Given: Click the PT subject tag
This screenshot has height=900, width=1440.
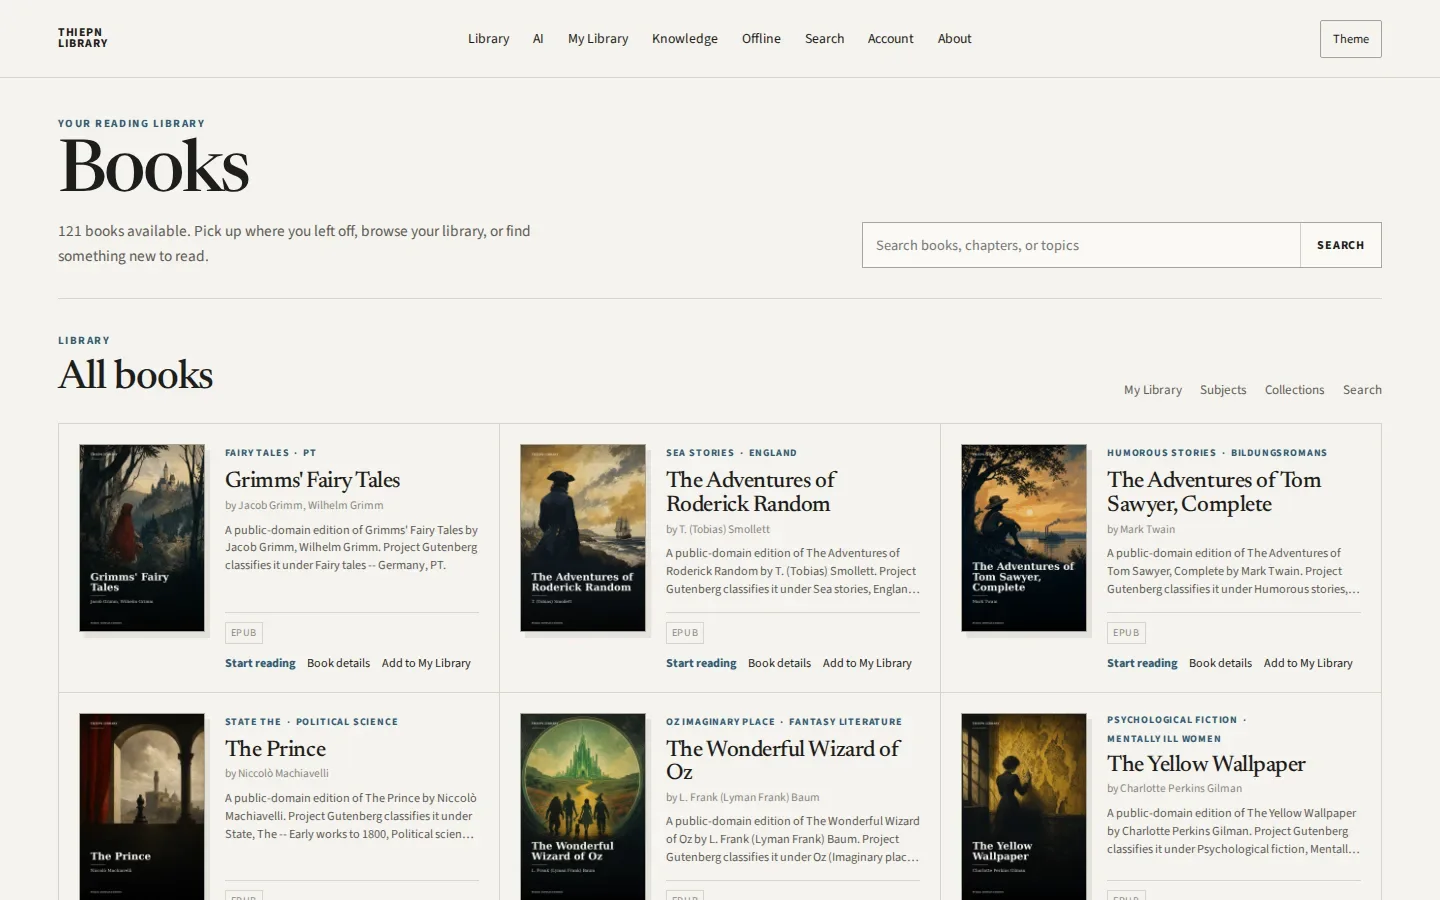Looking at the screenshot, I should click(309, 453).
